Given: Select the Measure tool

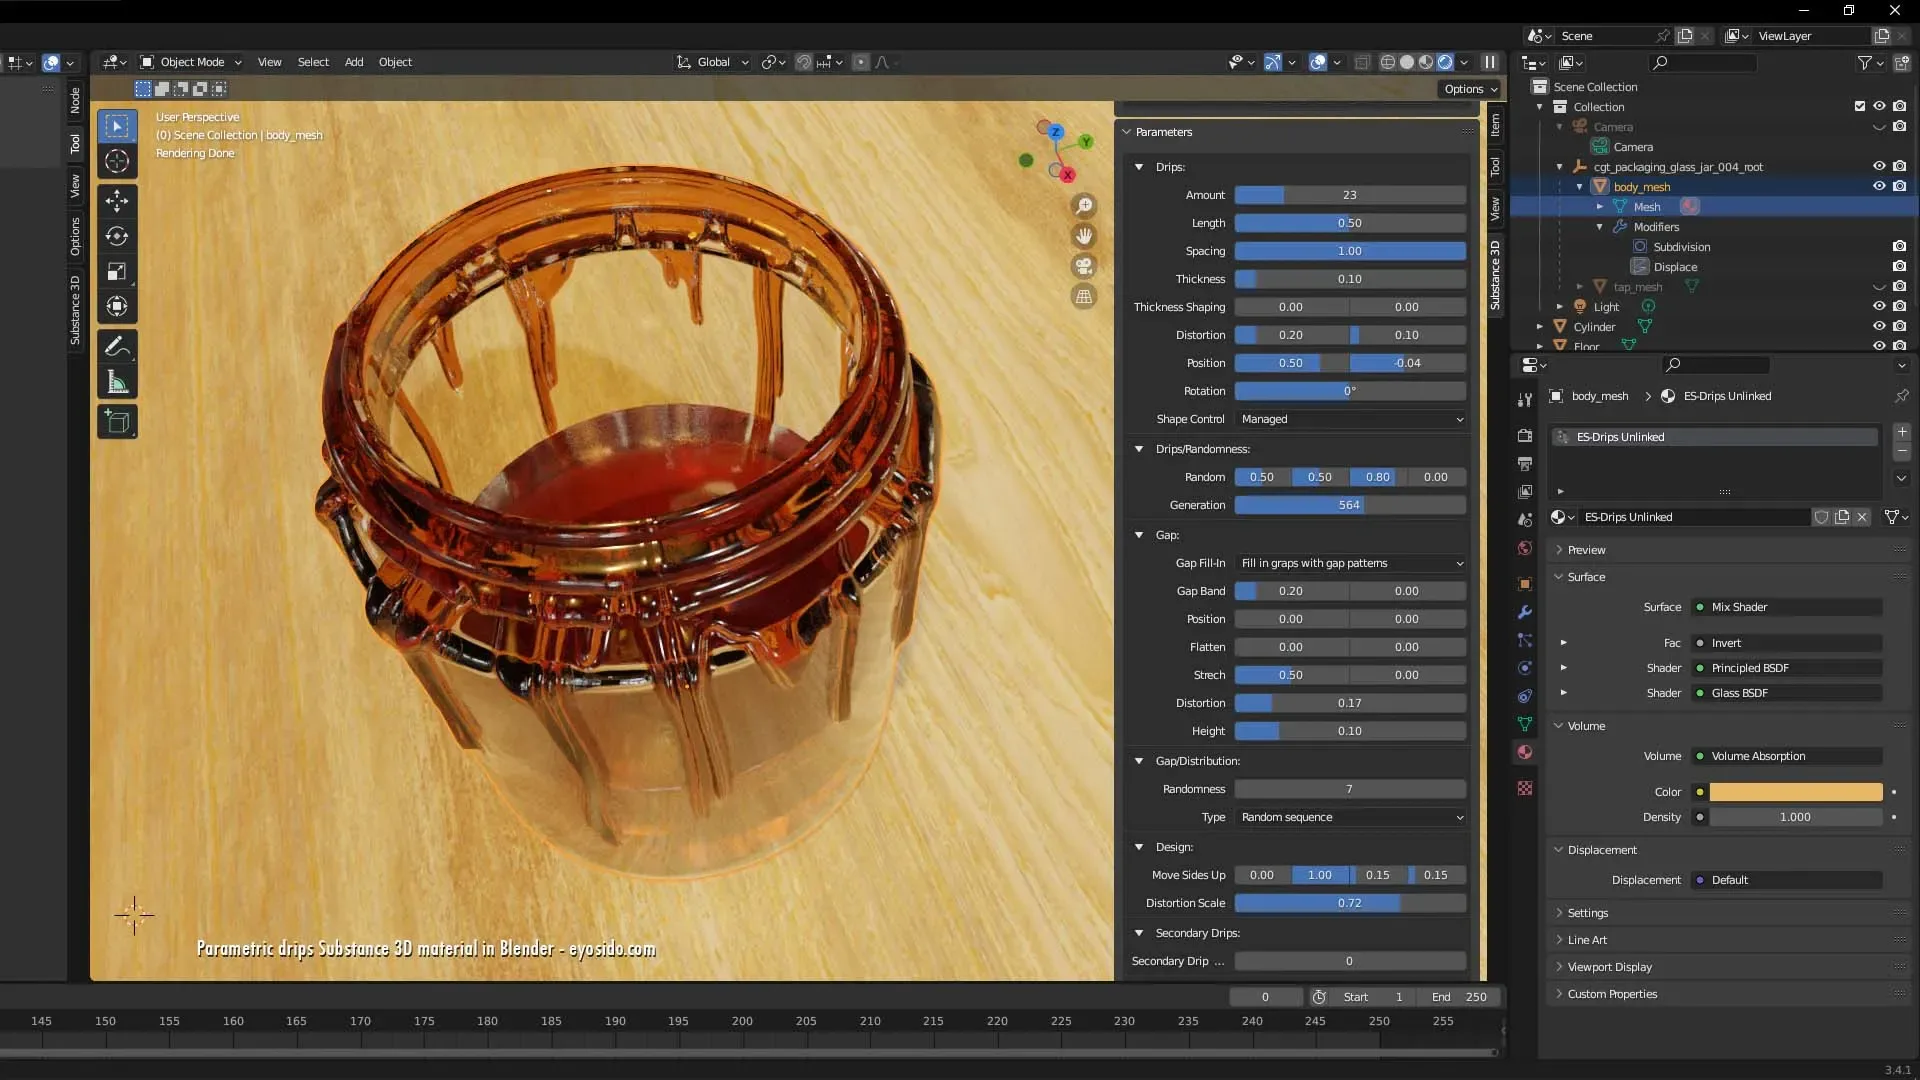Looking at the screenshot, I should 117,383.
